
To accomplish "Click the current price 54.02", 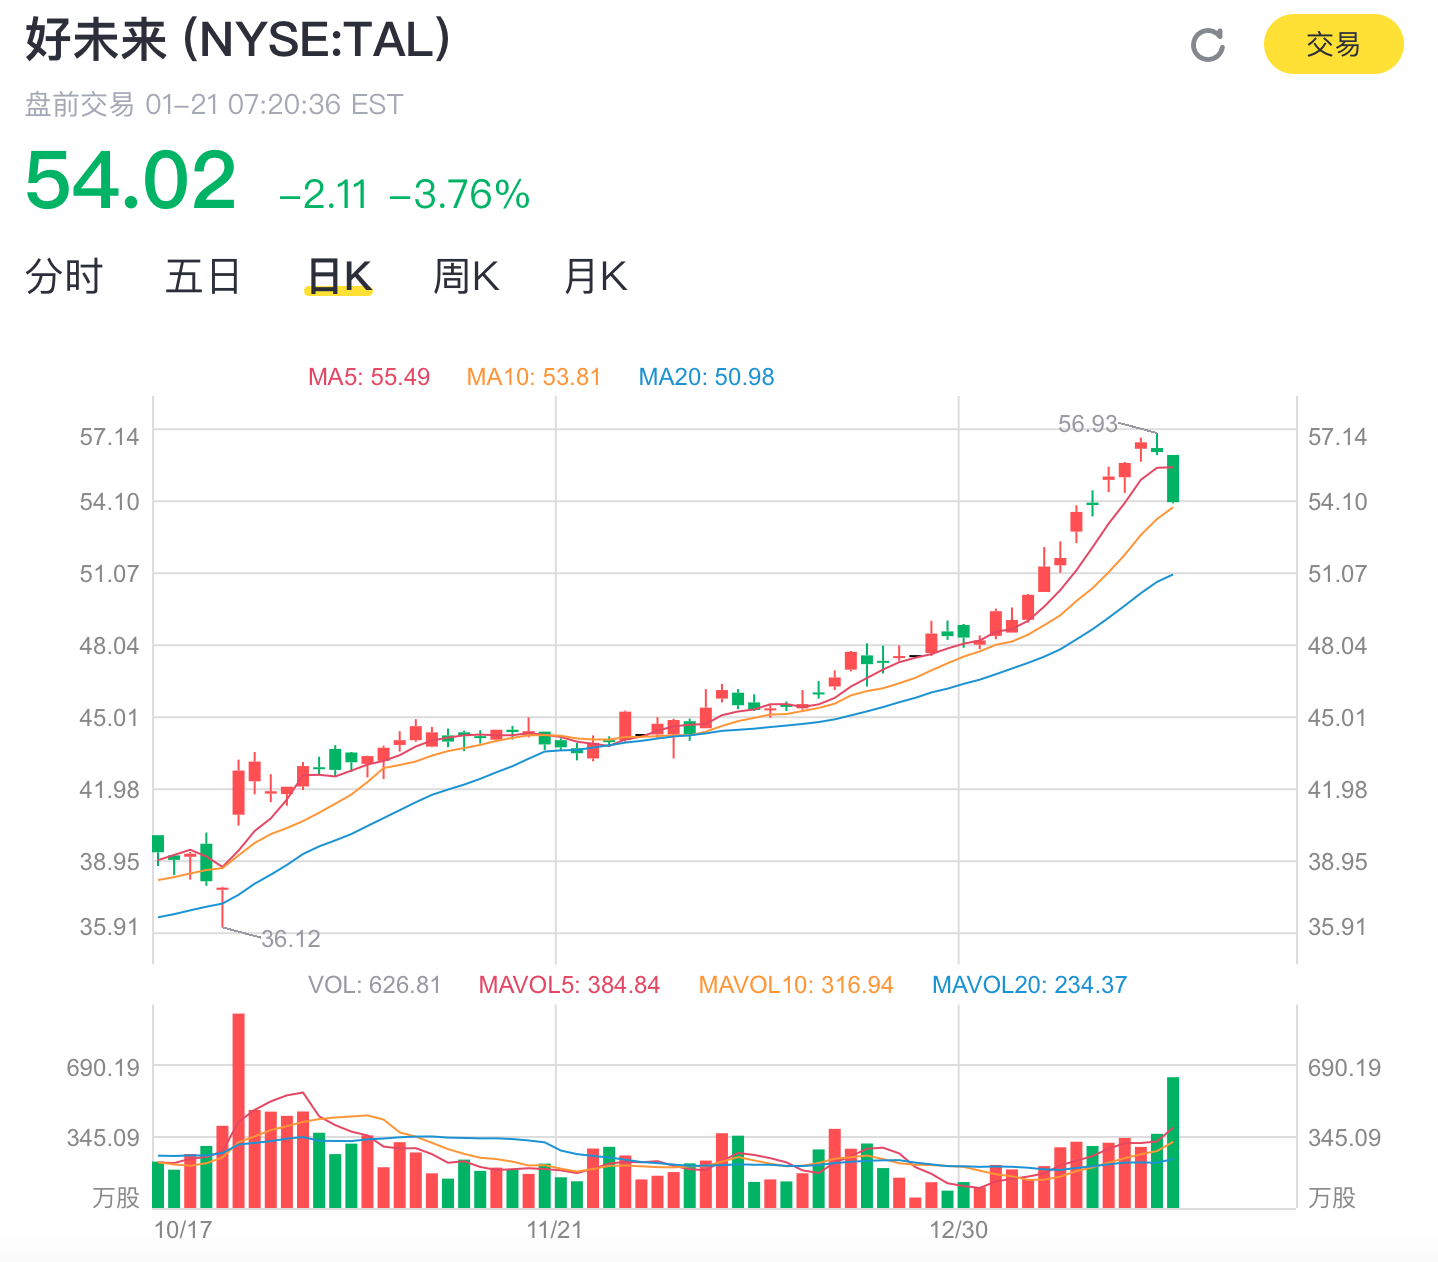I will pos(131,181).
